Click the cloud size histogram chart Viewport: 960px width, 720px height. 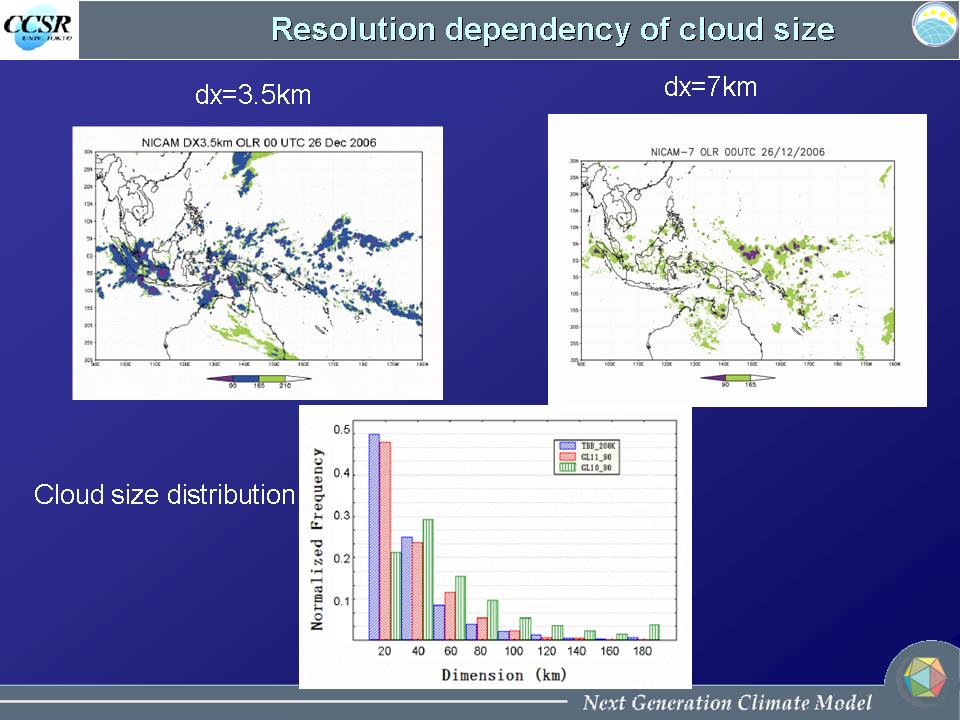click(495, 545)
